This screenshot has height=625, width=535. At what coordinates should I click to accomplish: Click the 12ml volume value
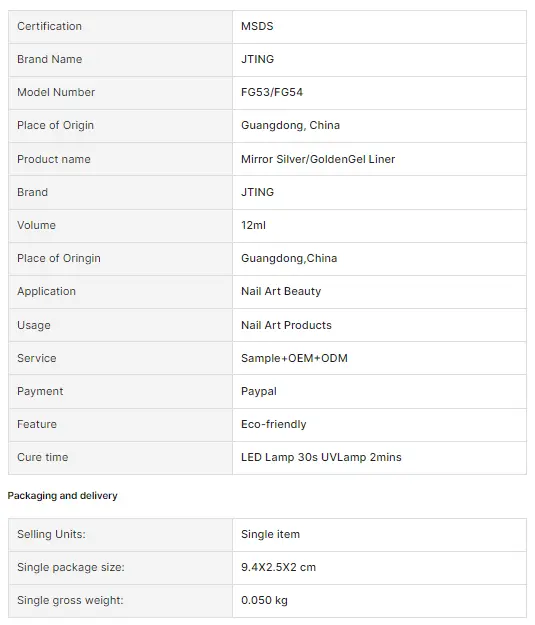(x=253, y=225)
